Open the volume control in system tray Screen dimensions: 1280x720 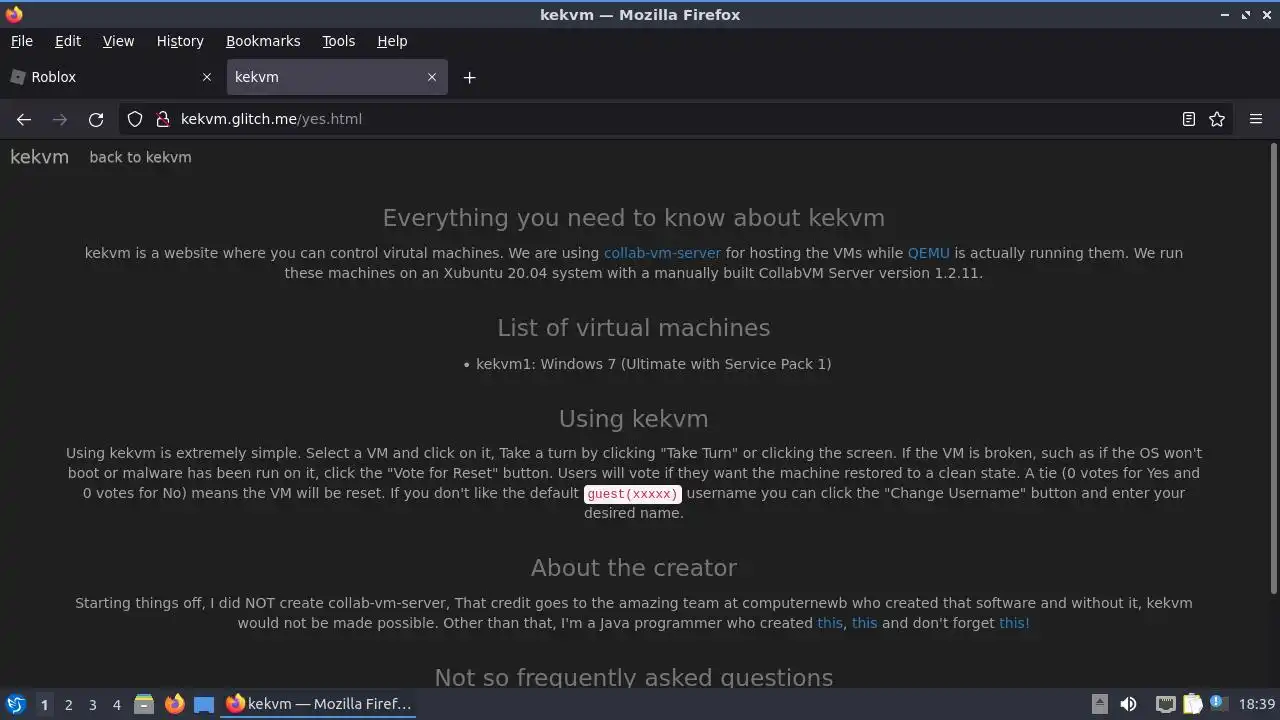tap(1128, 704)
